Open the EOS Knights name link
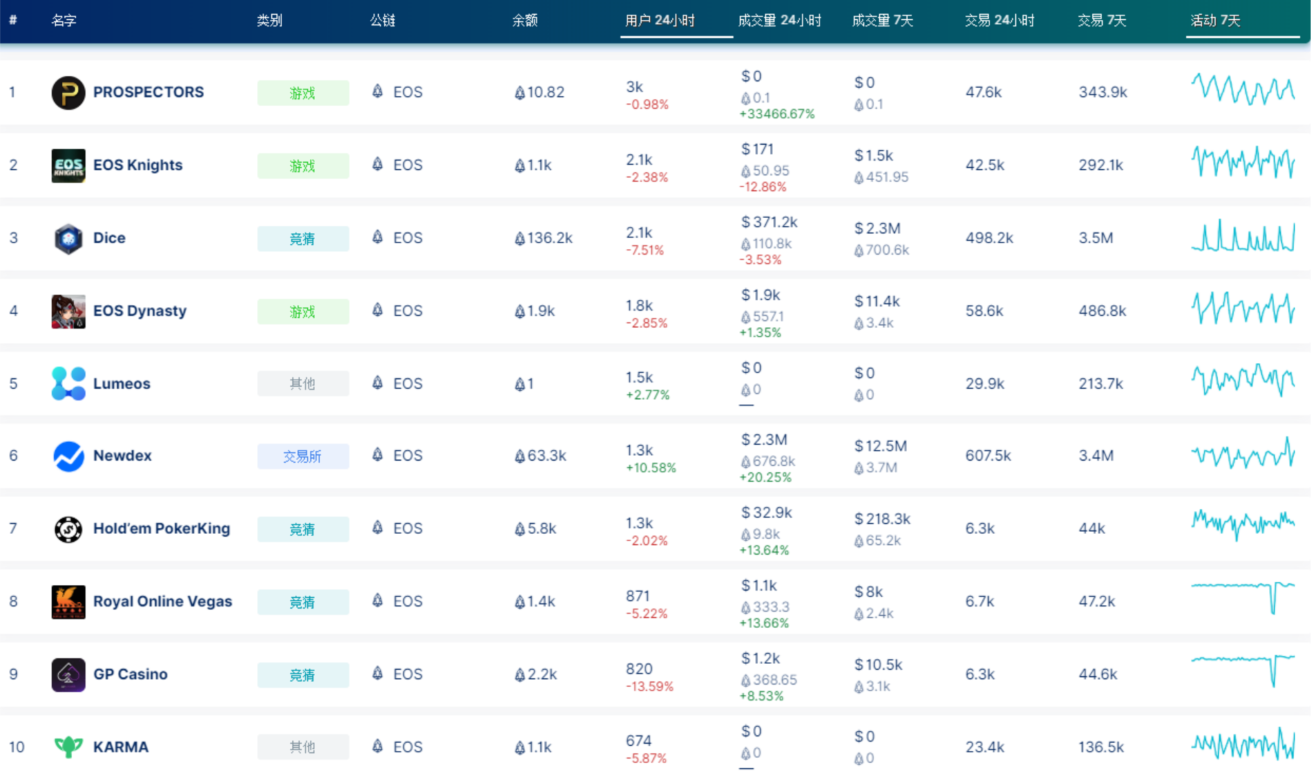 [138, 165]
